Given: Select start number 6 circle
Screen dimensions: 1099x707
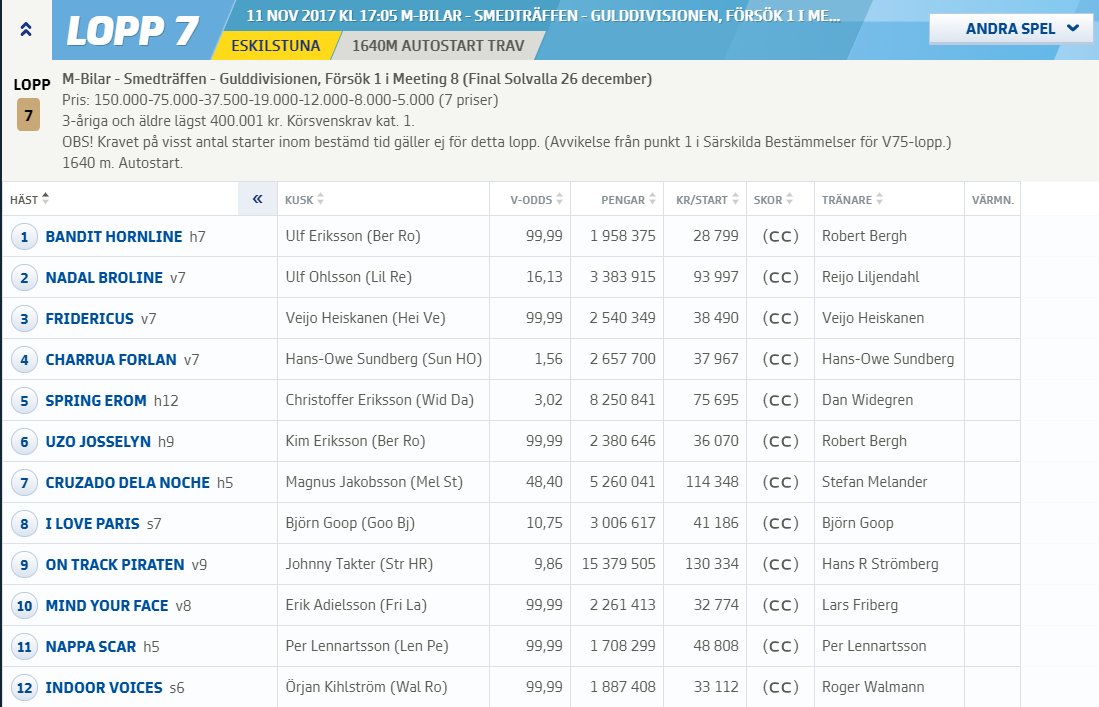Looking at the screenshot, I should (x=24, y=442).
